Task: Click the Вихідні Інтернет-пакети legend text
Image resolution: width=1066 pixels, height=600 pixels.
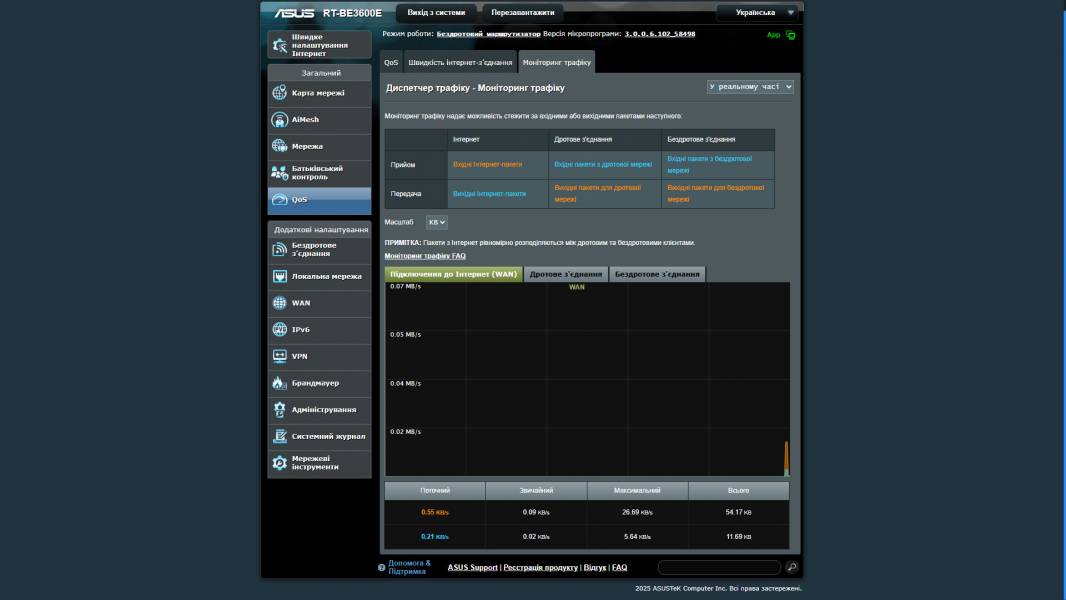Action: pos(489,194)
